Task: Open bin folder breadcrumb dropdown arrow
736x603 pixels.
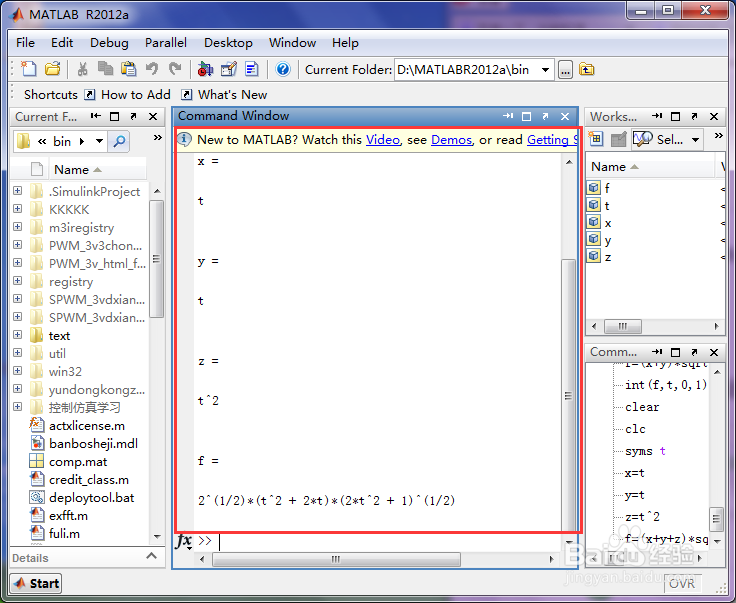Action: point(99,141)
